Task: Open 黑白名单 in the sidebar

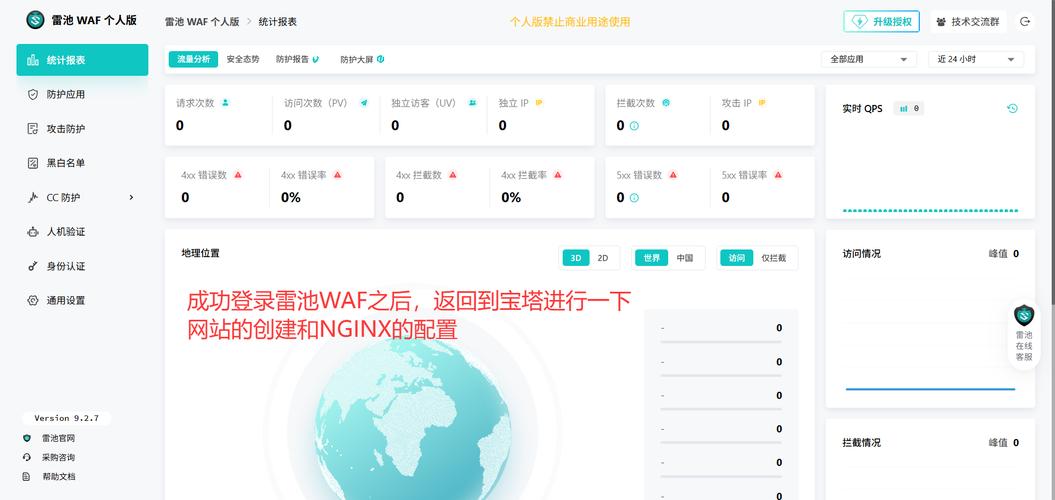Action: [82, 163]
